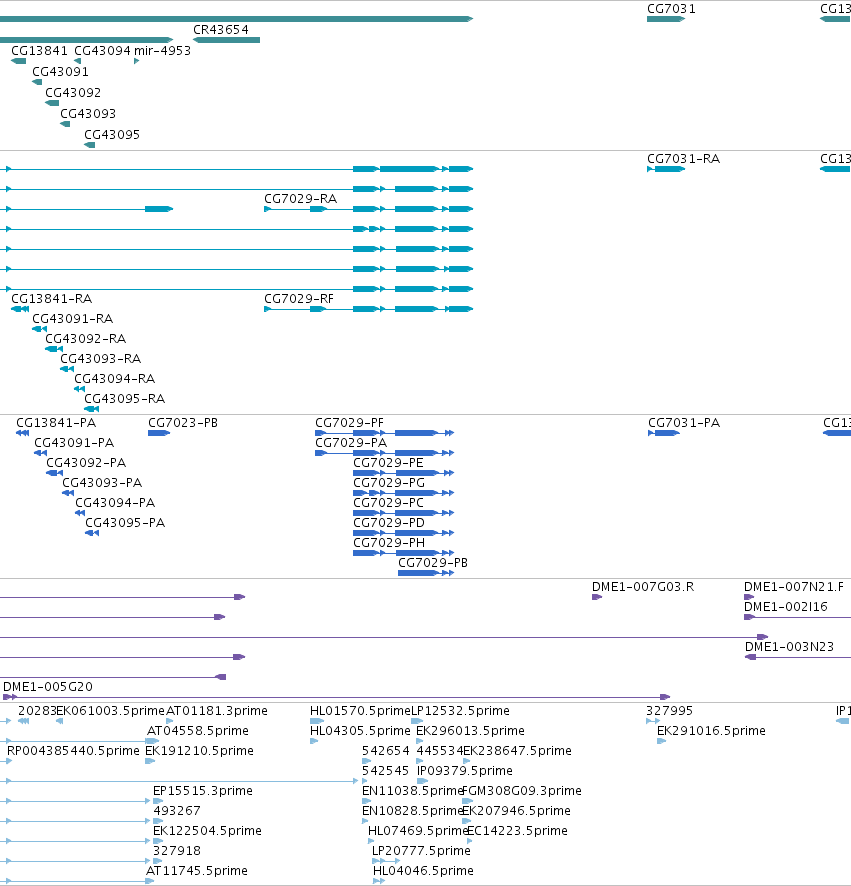The image size is (851, 886).
Task: Click the CG7023-PB protein label
Action: pyautogui.click(x=183, y=423)
